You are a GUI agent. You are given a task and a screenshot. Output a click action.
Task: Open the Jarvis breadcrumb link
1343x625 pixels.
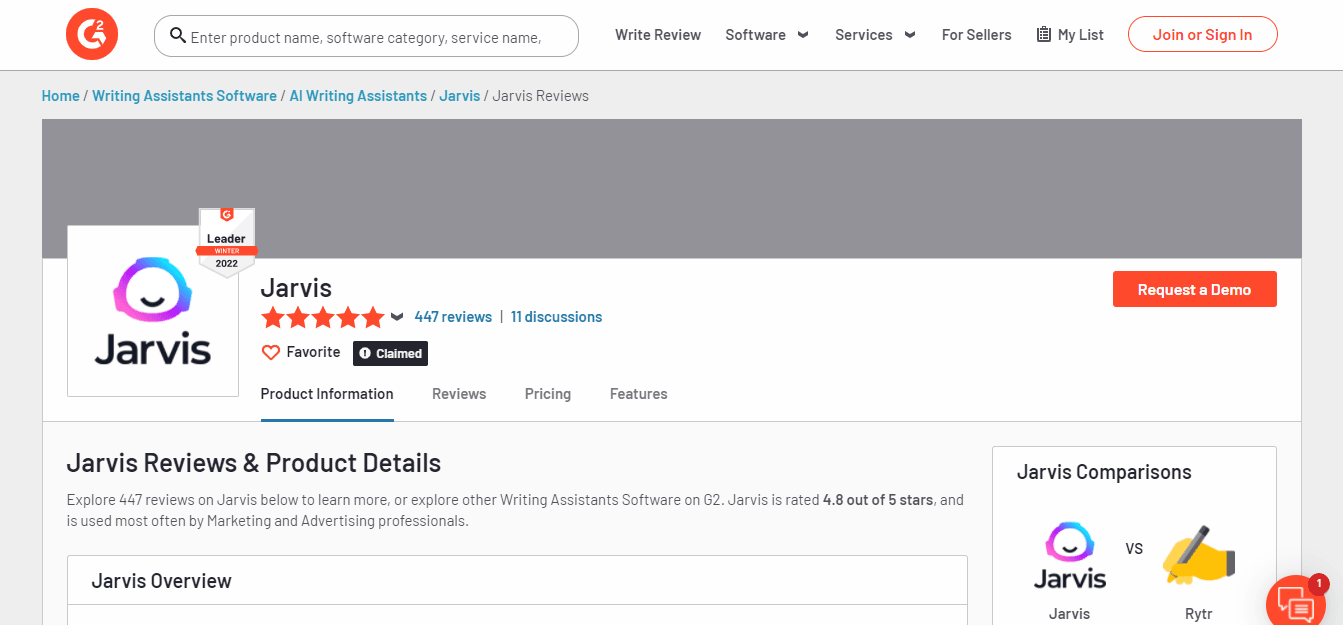(459, 96)
